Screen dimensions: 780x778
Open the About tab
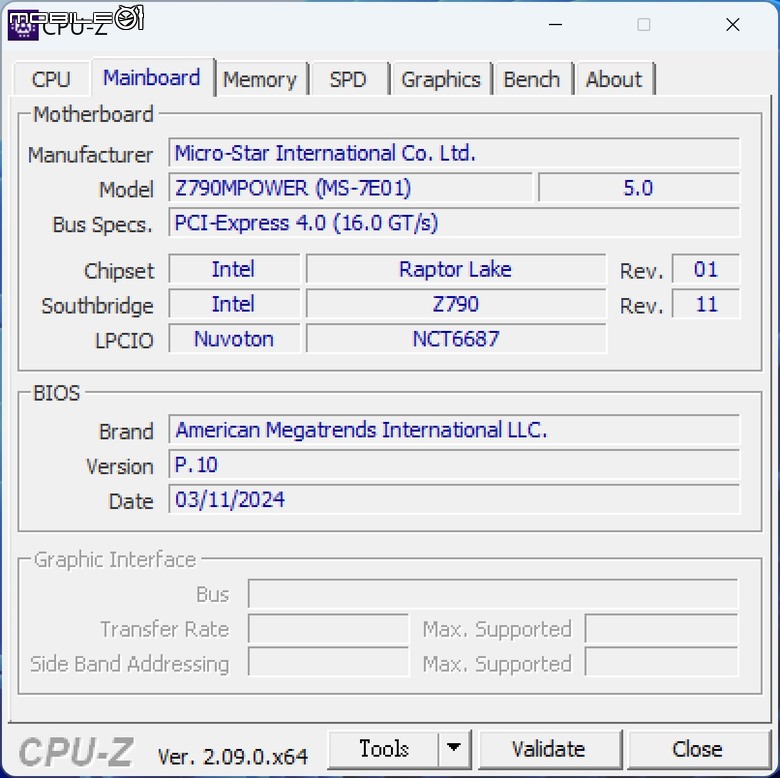click(x=614, y=79)
